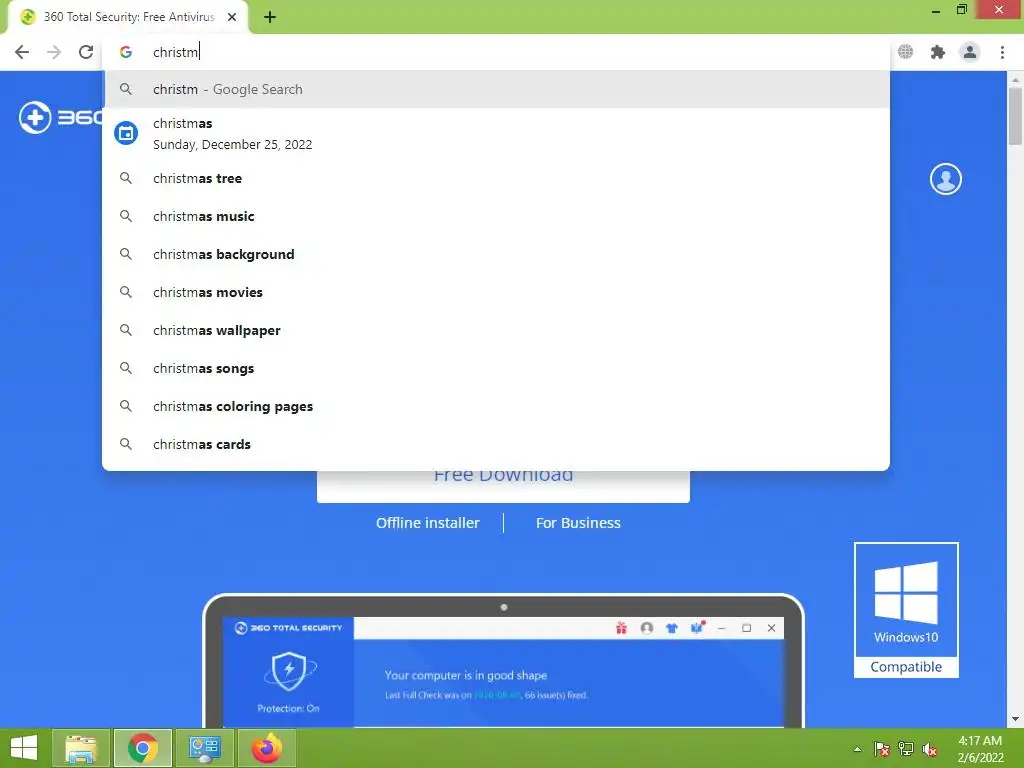Screen dimensions: 1024x768
Task: Pick the 'christmas tree' suggestion
Action: pyautogui.click(x=496, y=178)
